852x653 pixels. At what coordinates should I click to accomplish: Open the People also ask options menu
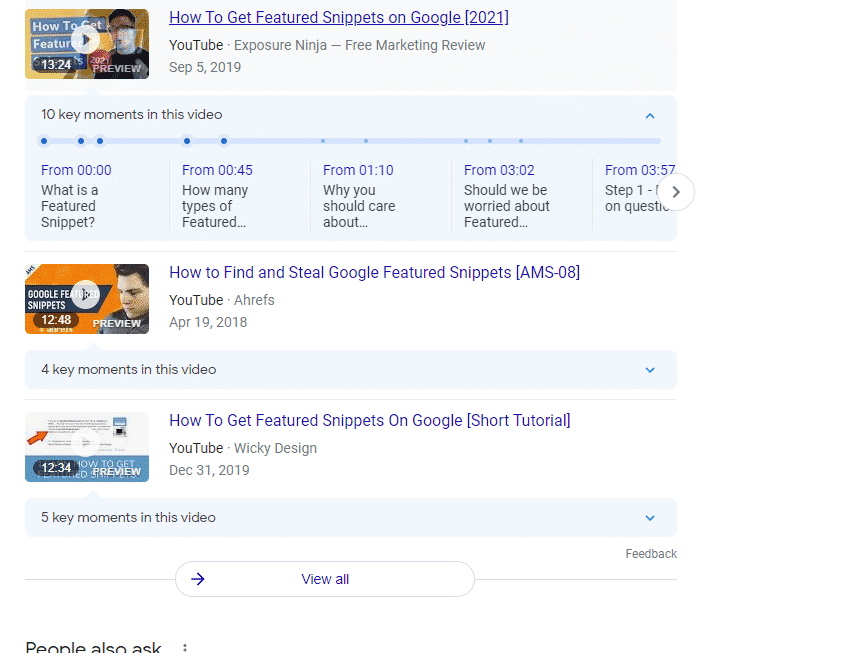184,647
